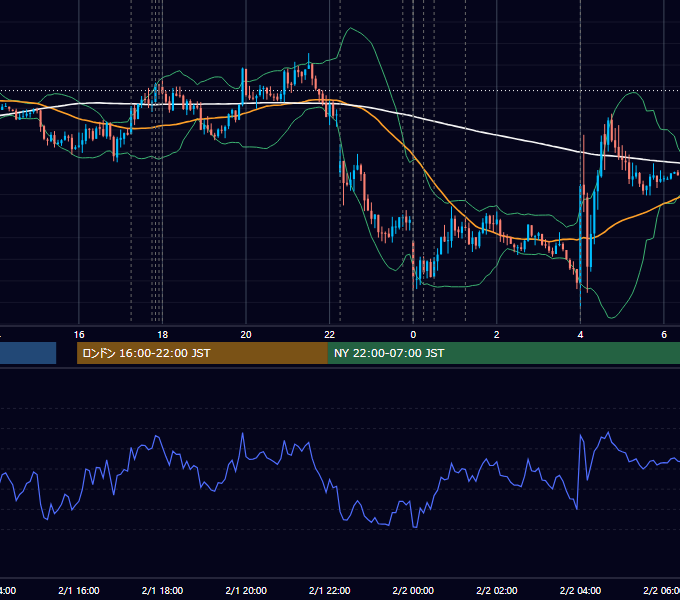
Task: Click hour label 4 on the upper time axis
Action: pos(580,335)
